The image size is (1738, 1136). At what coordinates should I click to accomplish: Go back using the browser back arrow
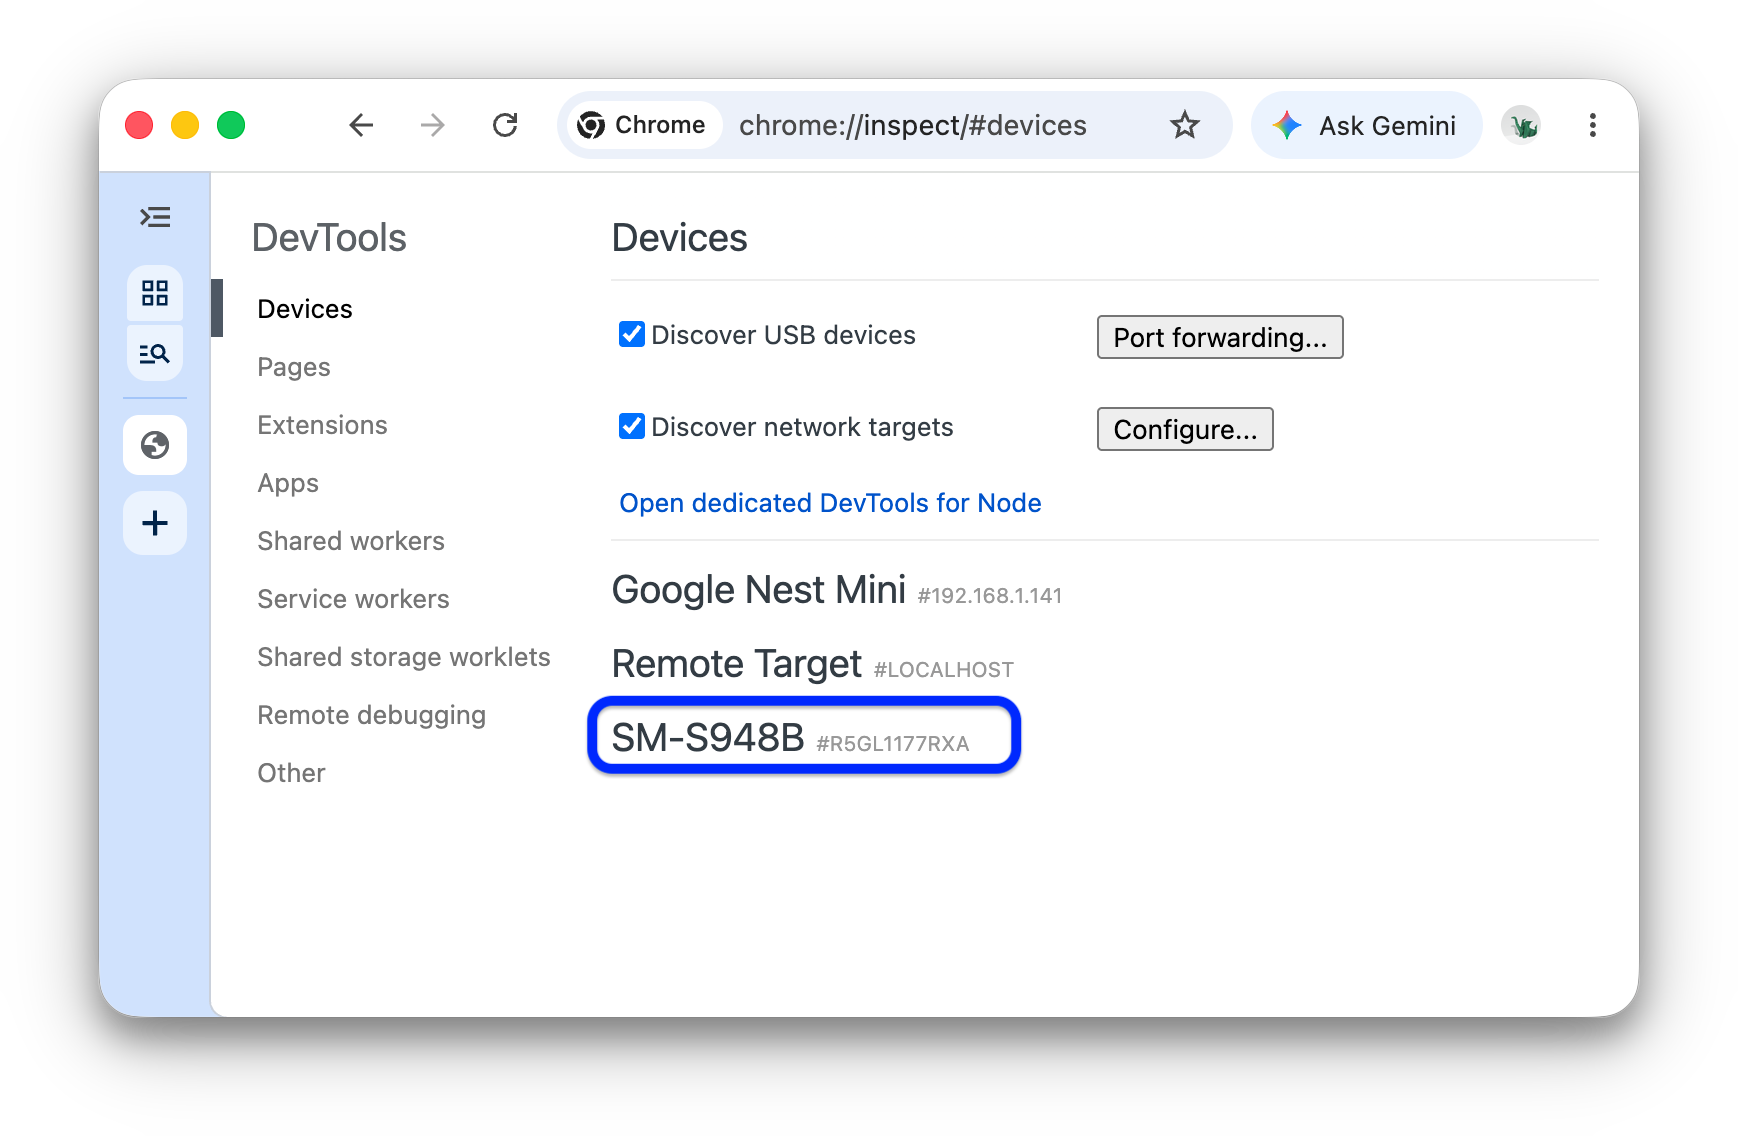coord(361,125)
